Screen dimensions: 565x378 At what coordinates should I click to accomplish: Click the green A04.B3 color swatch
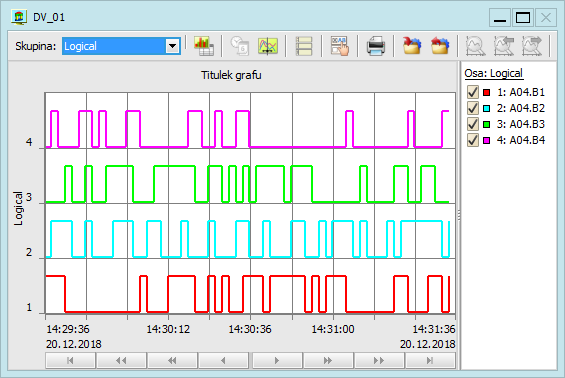point(486,124)
